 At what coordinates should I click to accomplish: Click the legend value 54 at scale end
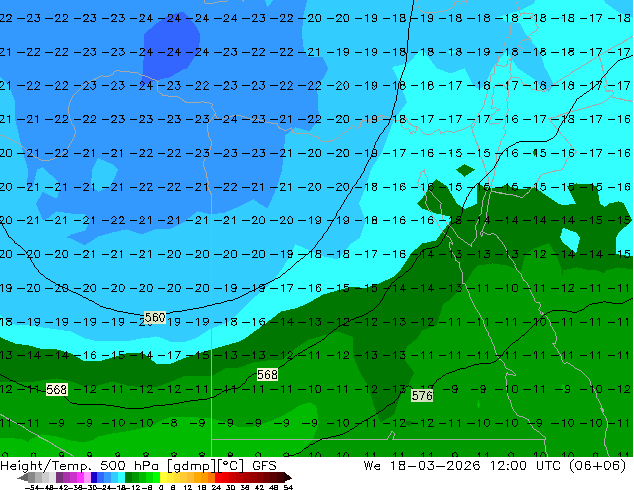tap(288, 488)
